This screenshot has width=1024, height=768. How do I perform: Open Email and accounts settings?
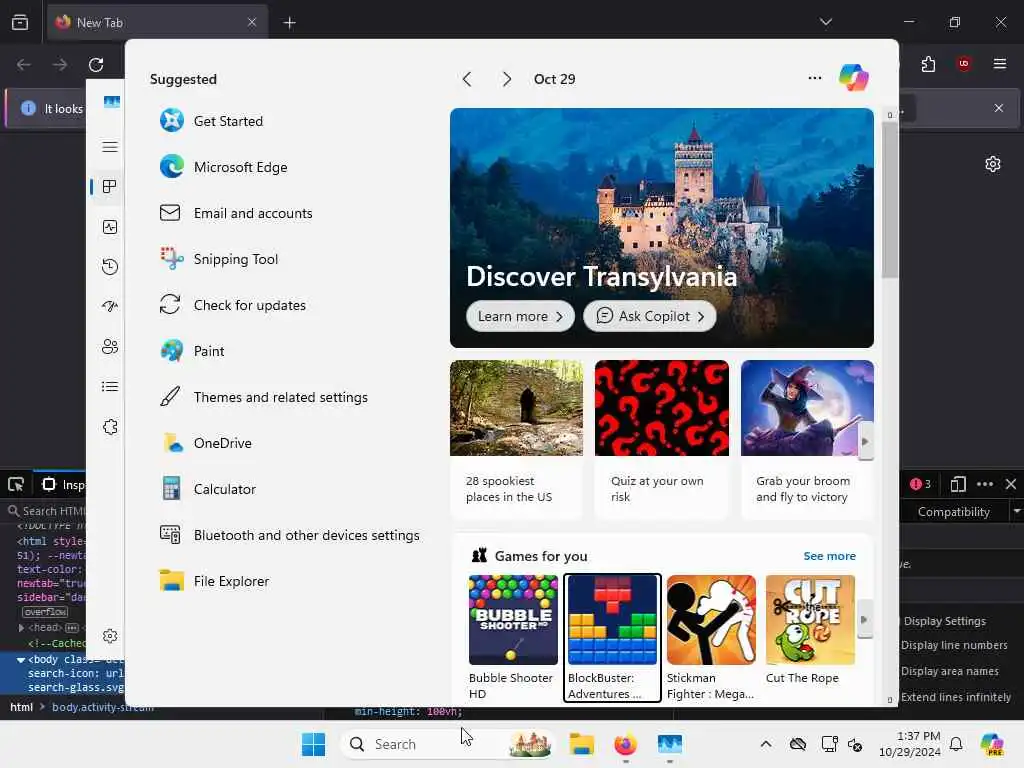tap(236, 213)
